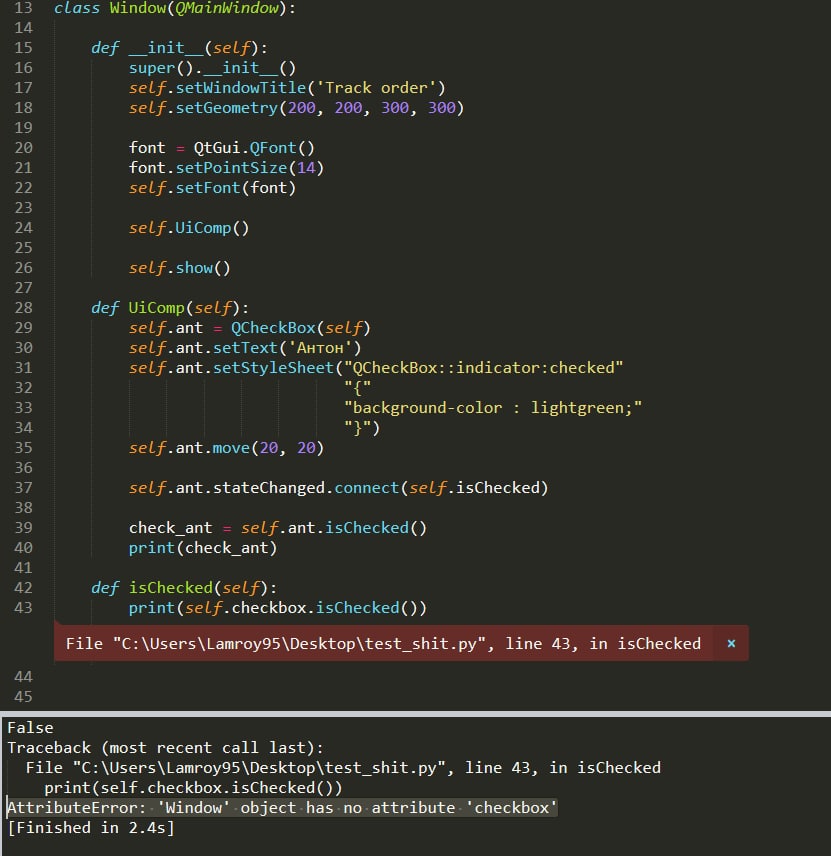Close the inline error popup
The width and height of the screenshot is (831, 856).
coord(731,644)
